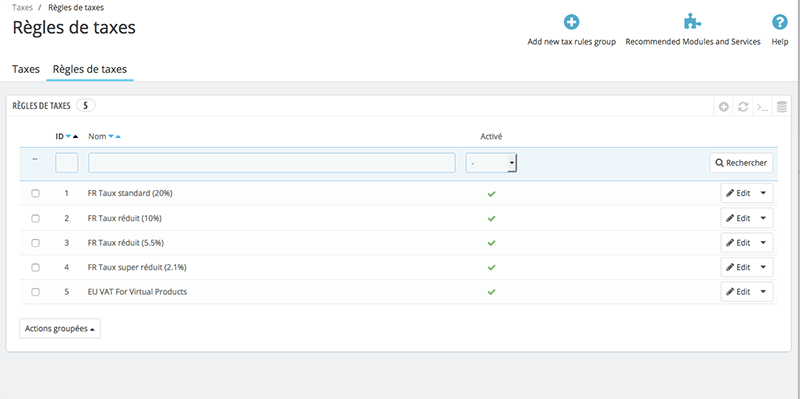Image resolution: width=800 pixels, height=399 pixels.
Task: Expand Edit dropdown arrow for FR Taux réduit (5.5%)
Action: (x=763, y=242)
